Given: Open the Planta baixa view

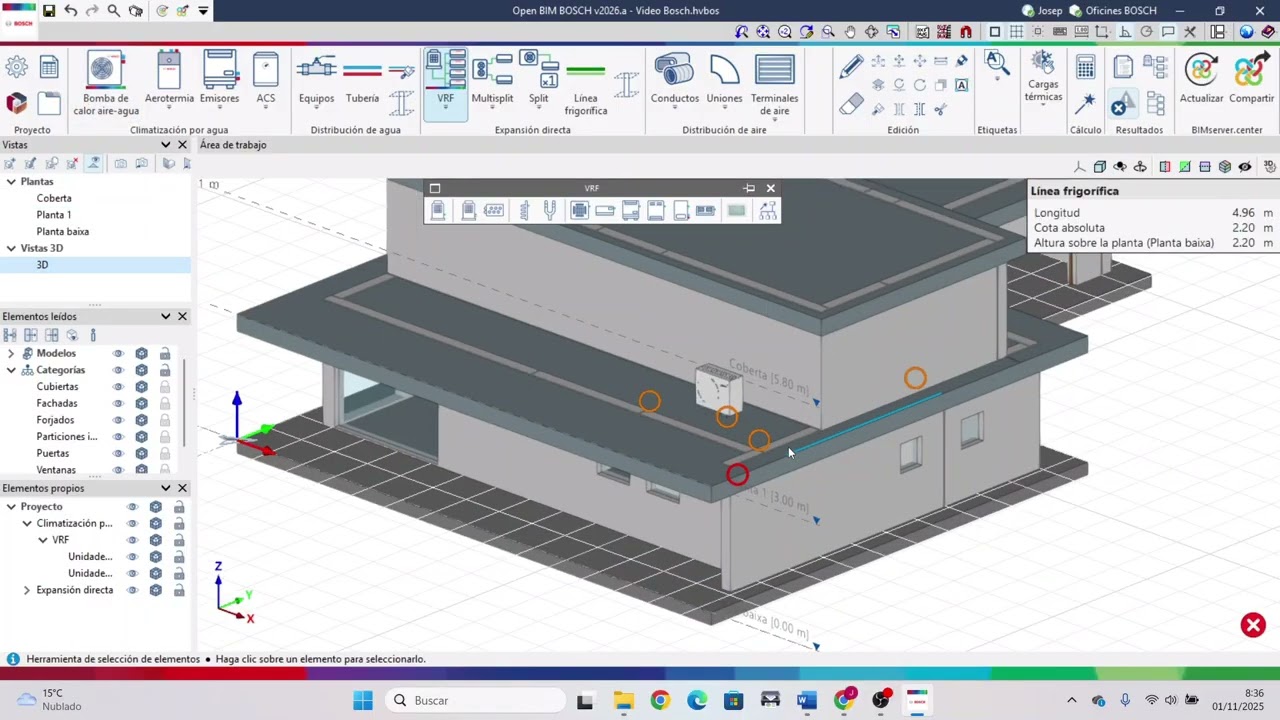Looking at the screenshot, I should coord(62,231).
